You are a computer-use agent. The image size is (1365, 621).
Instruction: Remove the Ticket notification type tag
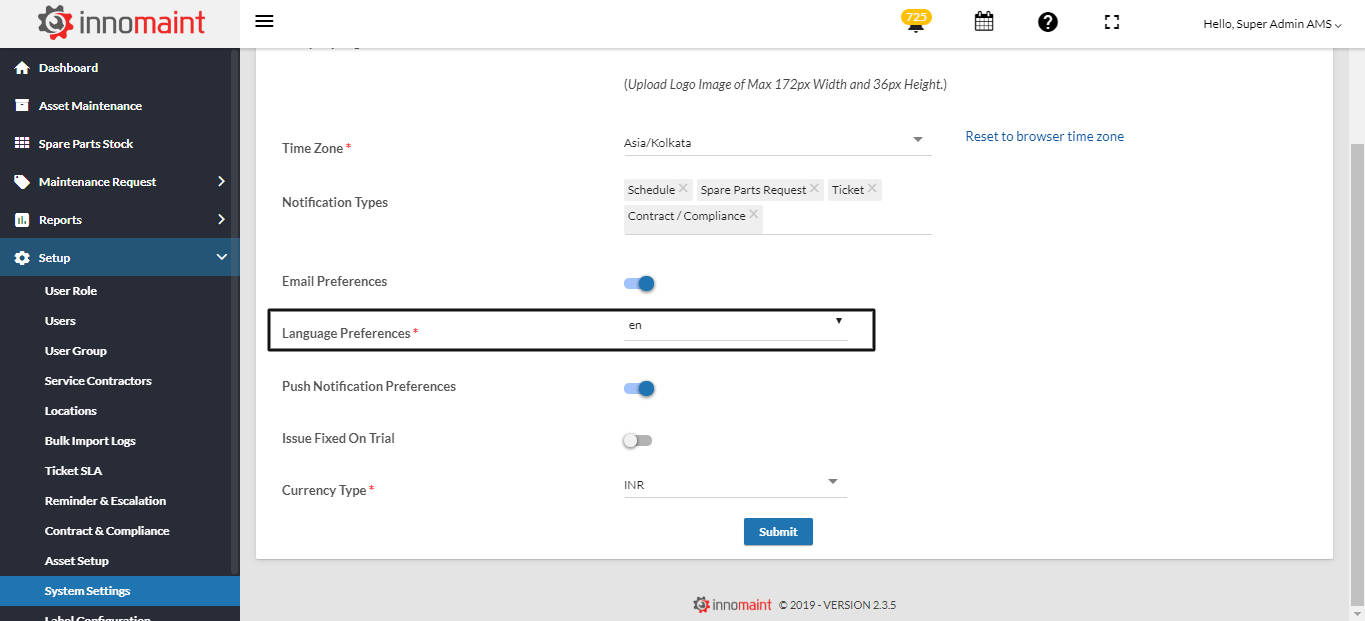(873, 189)
